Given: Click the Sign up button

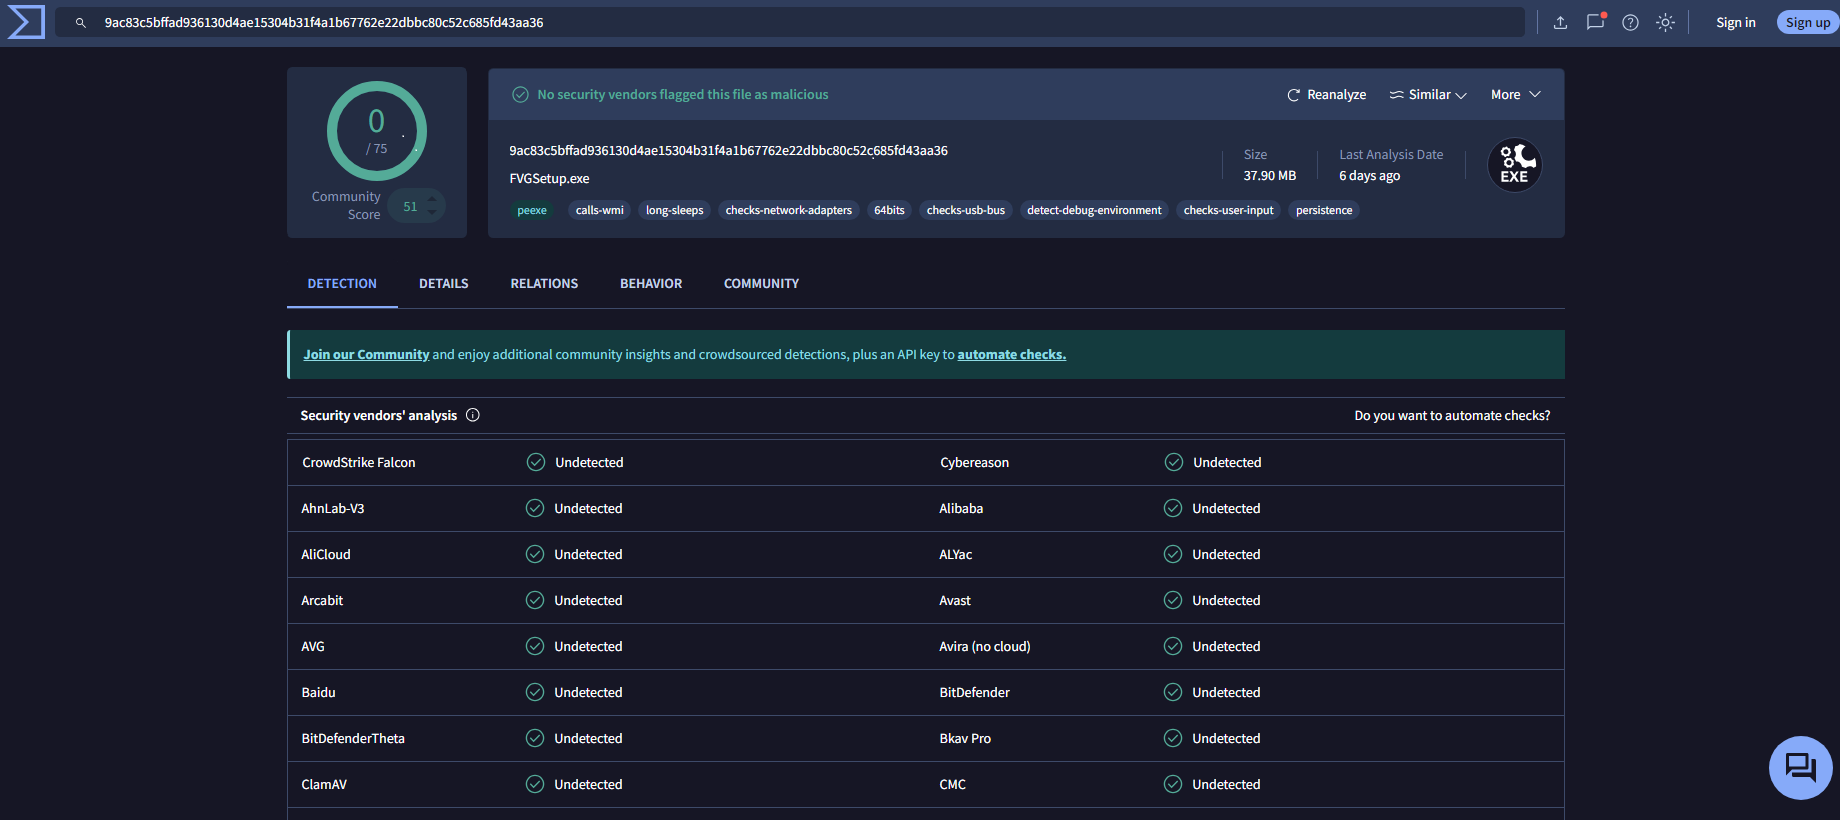Looking at the screenshot, I should (1808, 23).
